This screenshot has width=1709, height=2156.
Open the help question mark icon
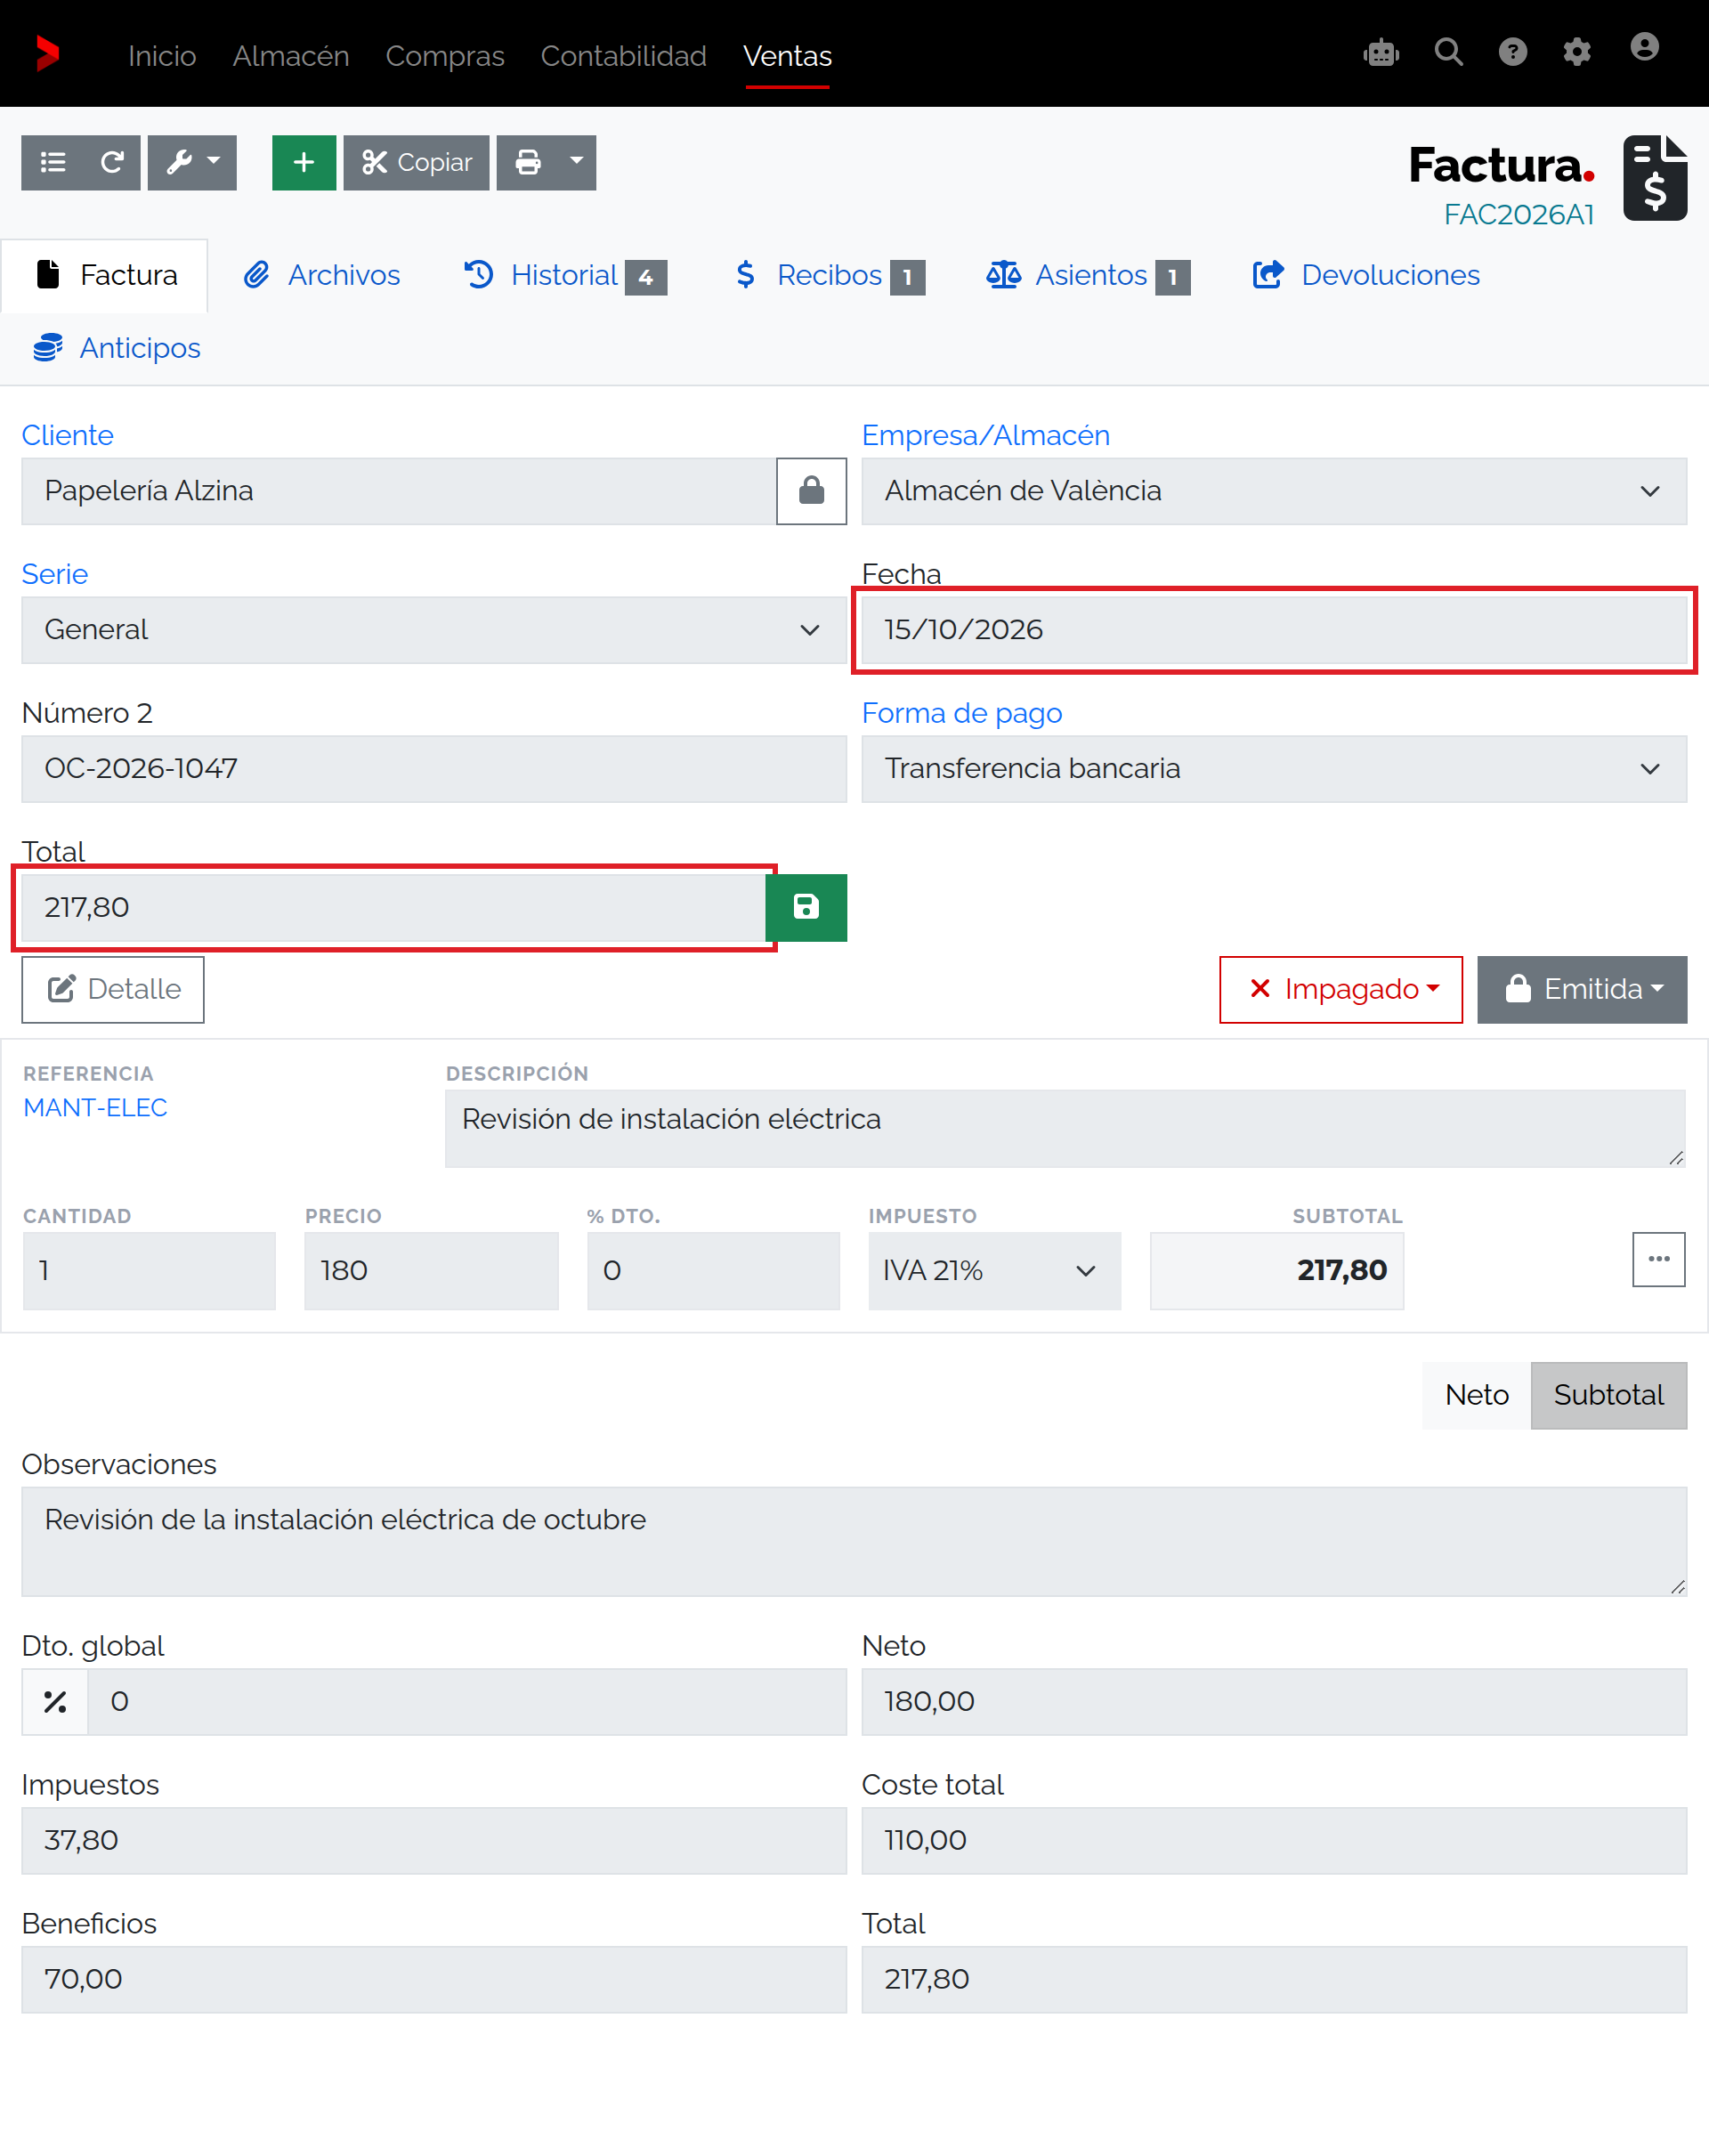point(1512,52)
